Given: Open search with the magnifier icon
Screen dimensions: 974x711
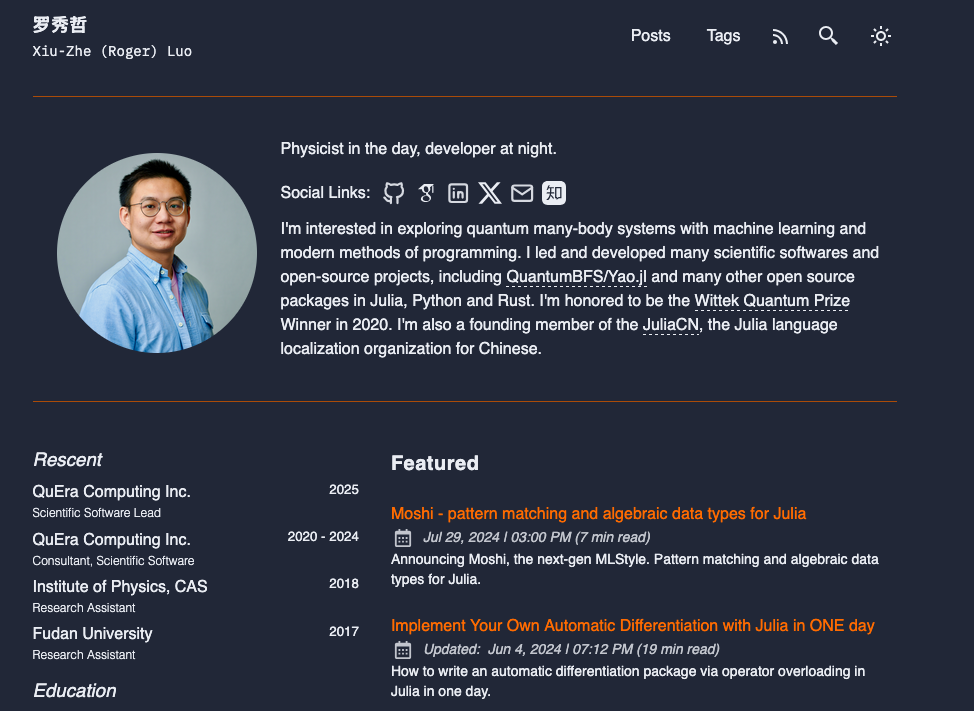Looking at the screenshot, I should click(828, 36).
